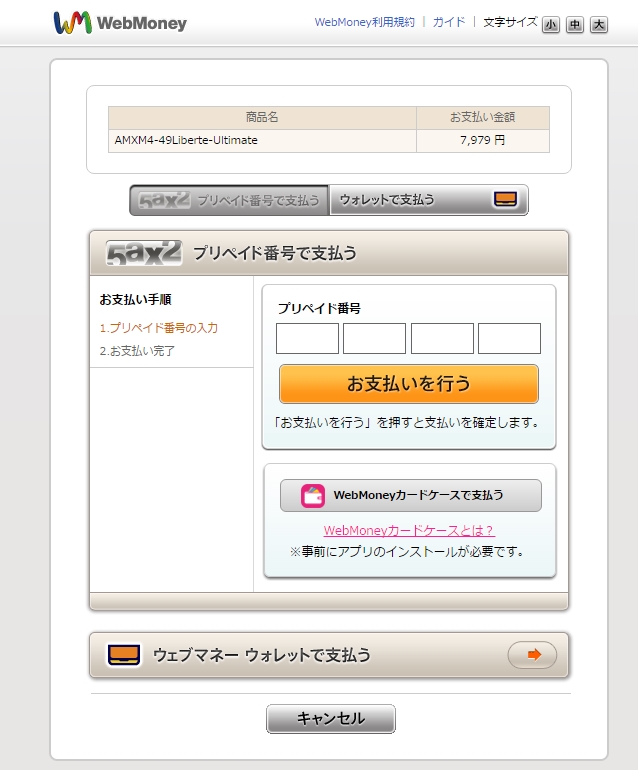The width and height of the screenshot is (638, 770).
Task: Set font size to 中
Action: coord(575,25)
